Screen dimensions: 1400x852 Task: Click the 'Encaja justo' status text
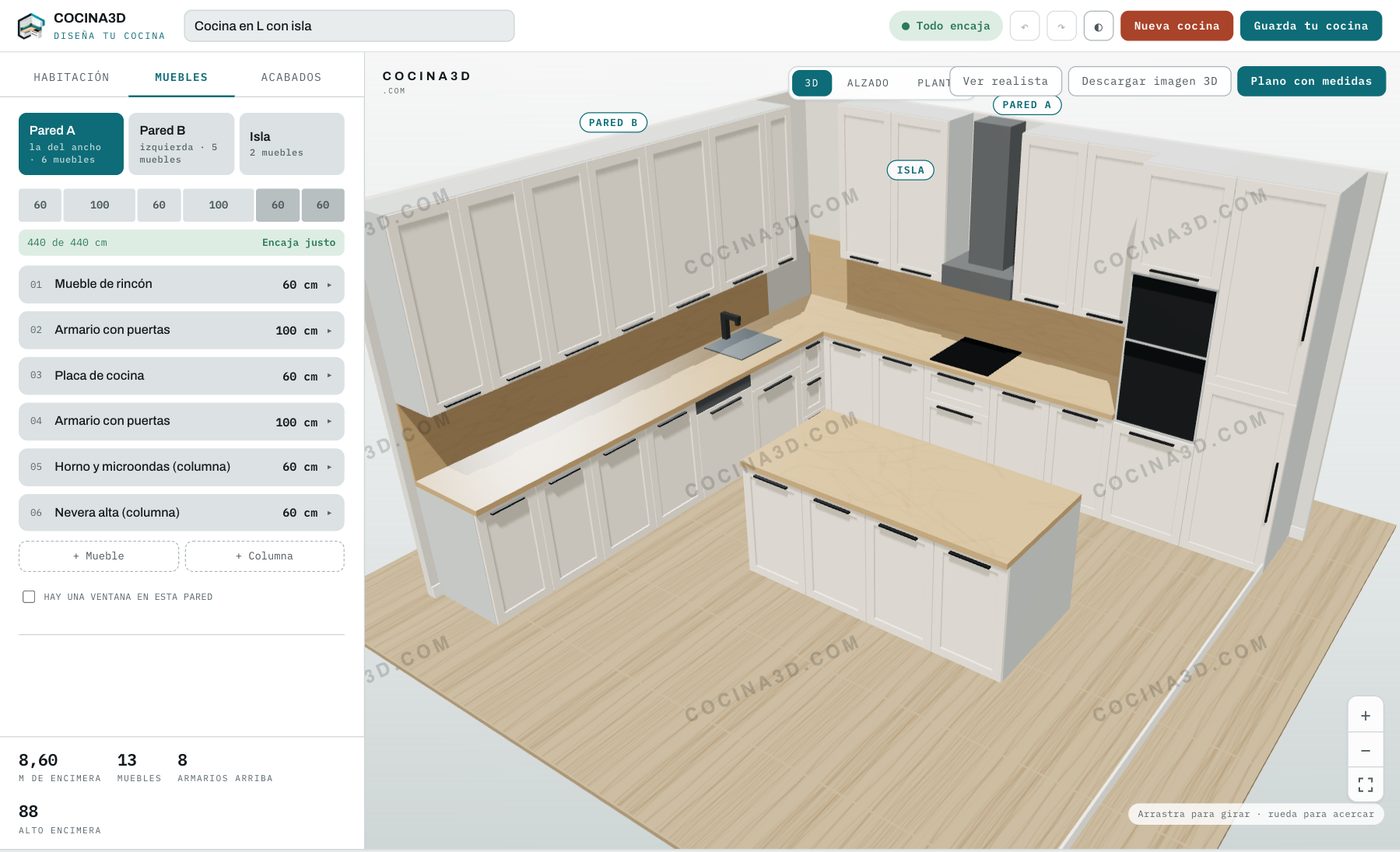click(x=298, y=243)
